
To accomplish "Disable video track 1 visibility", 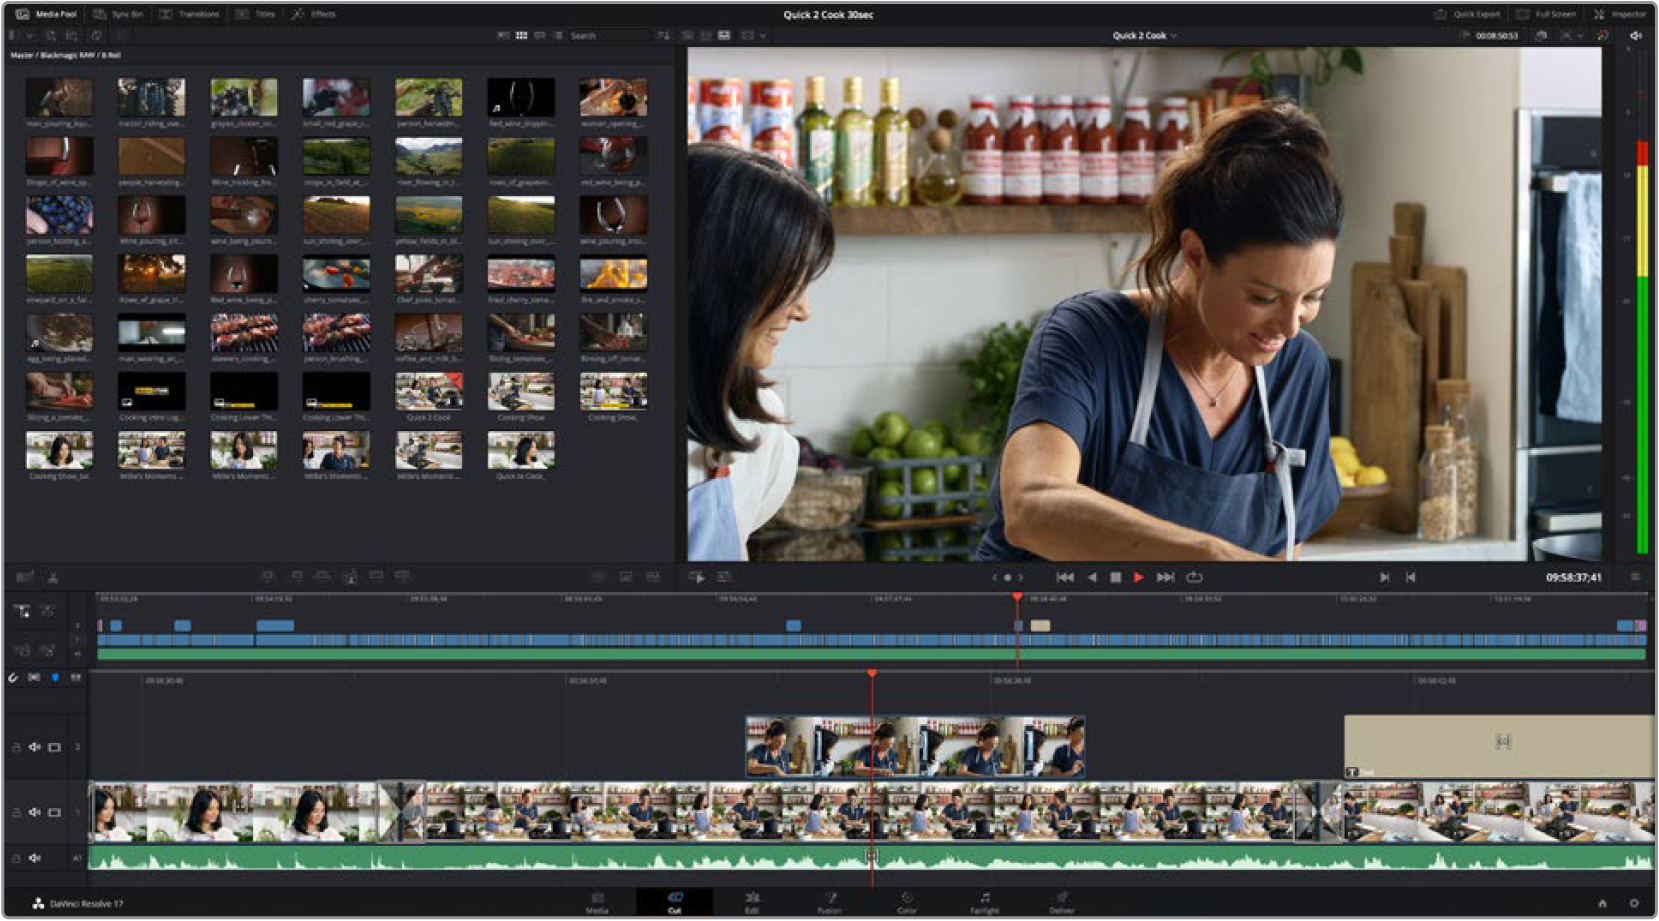I will click(x=54, y=812).
